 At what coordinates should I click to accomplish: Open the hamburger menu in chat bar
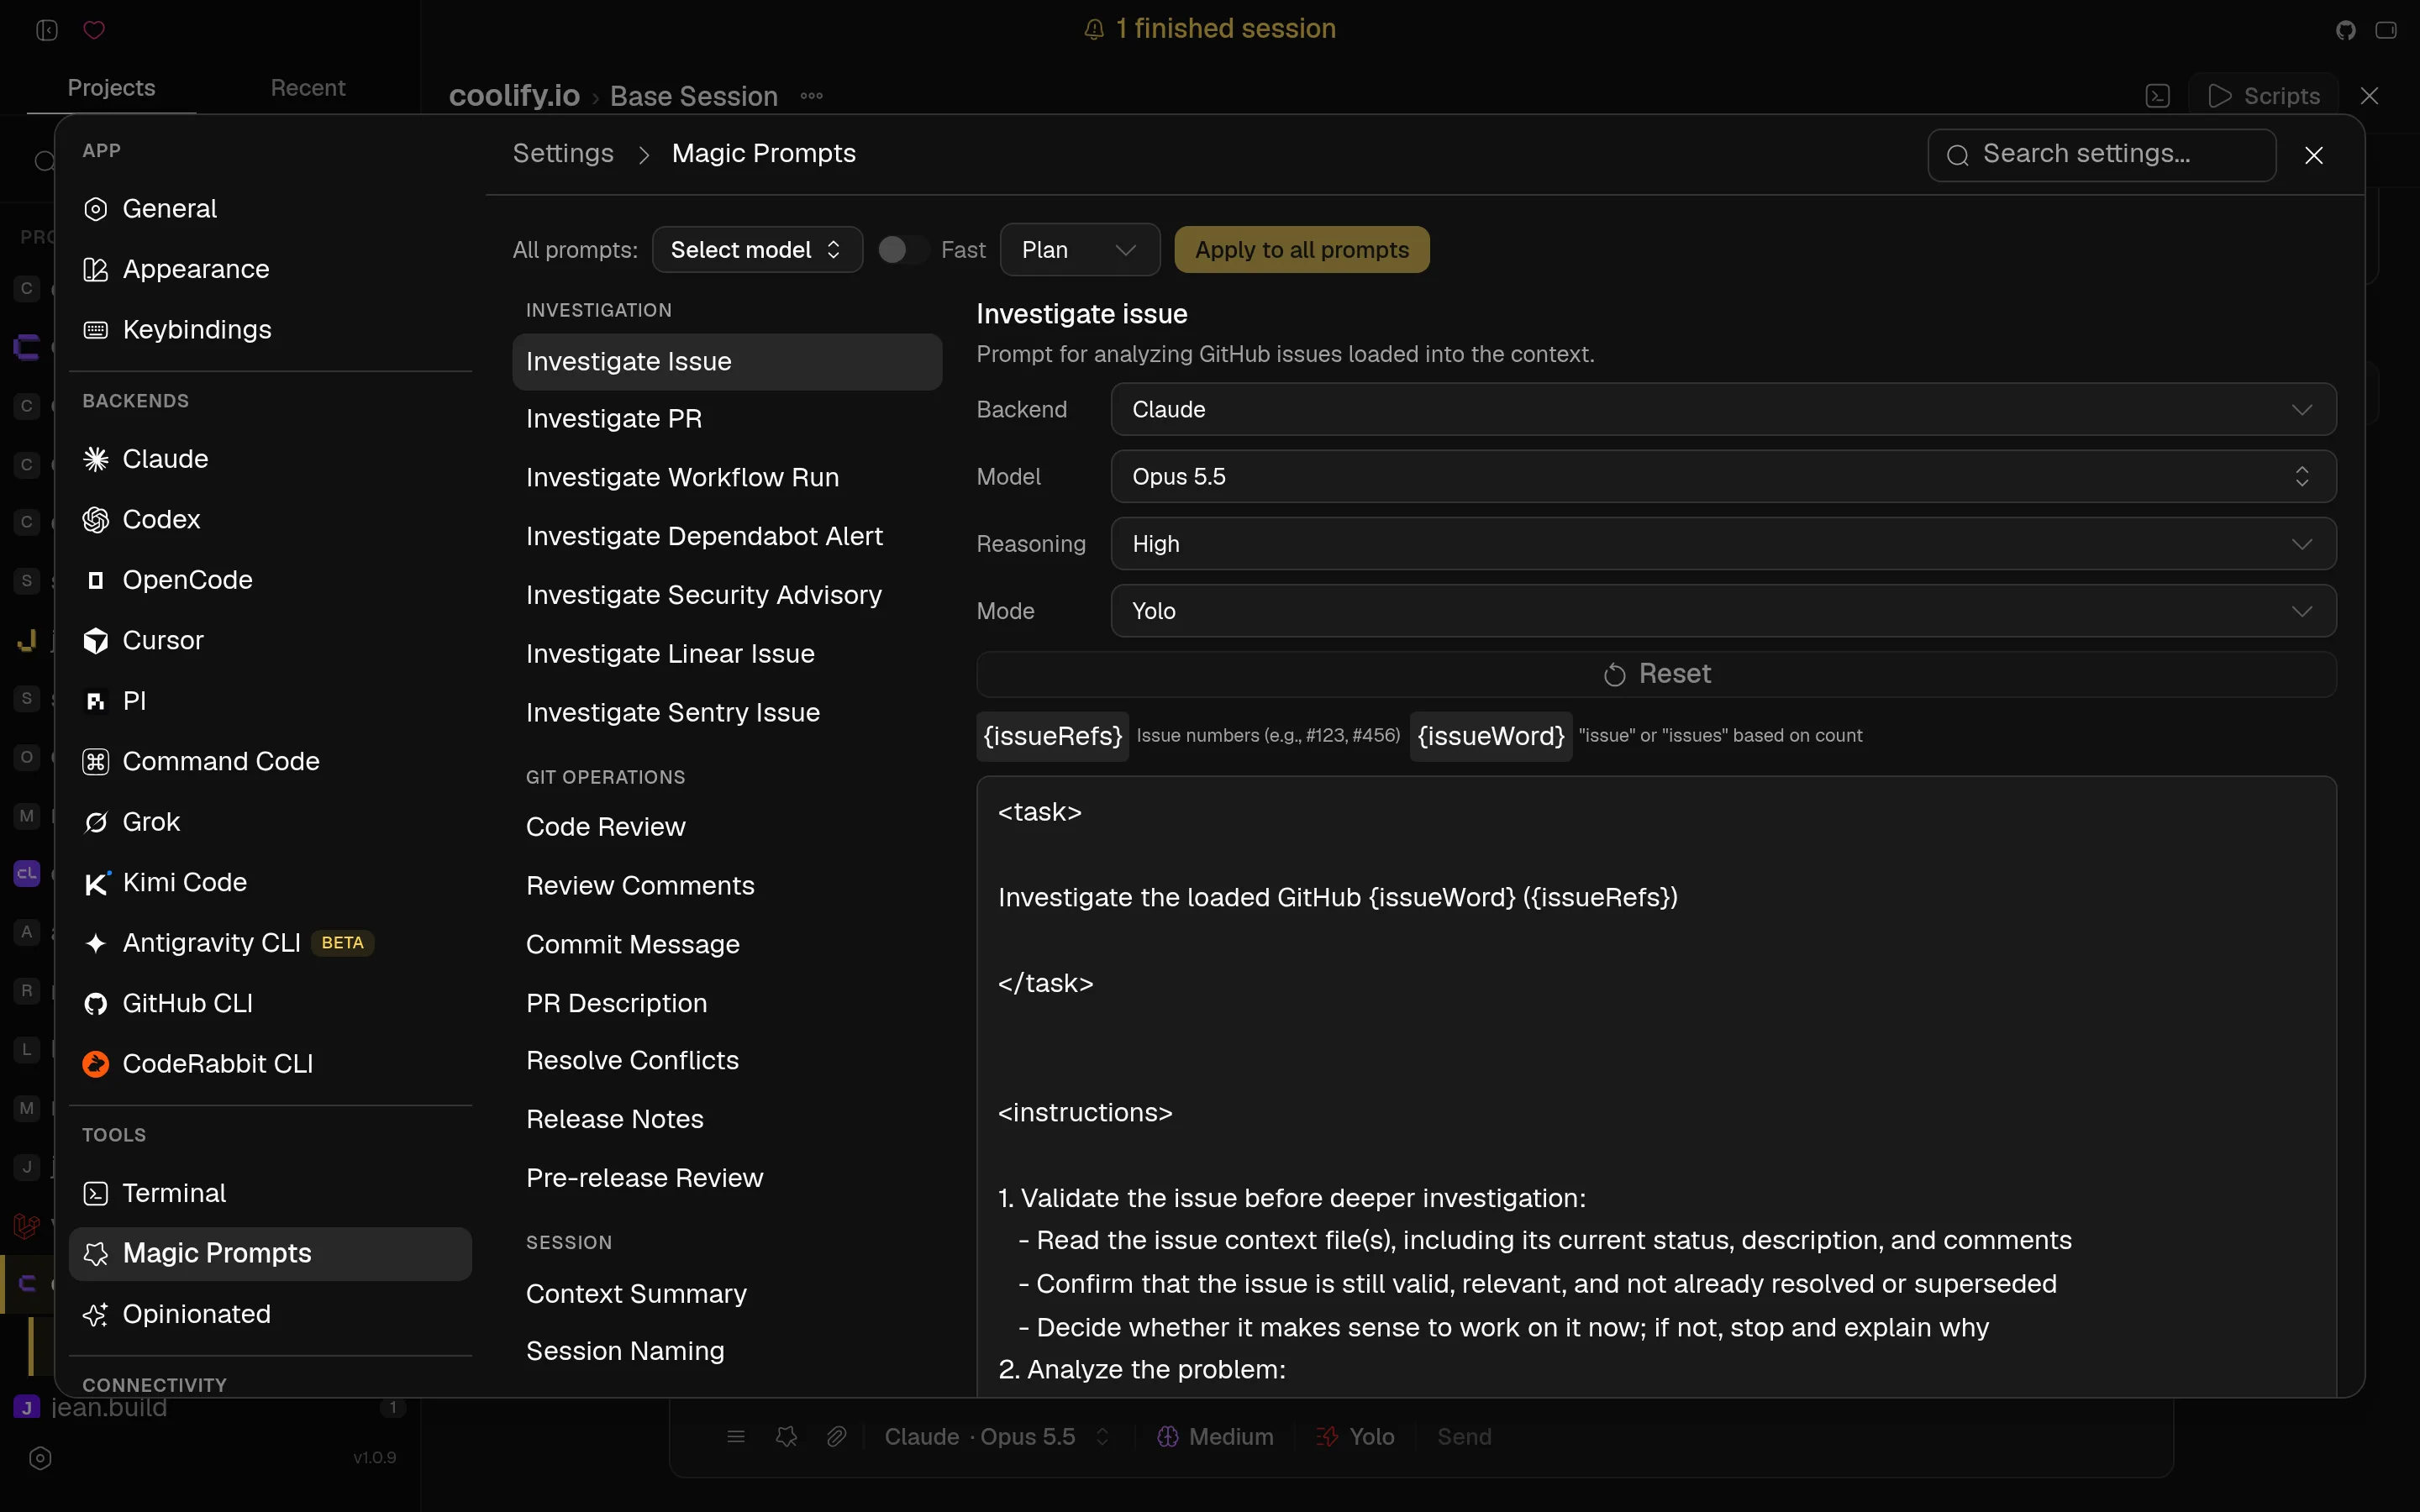point(736,1437)
